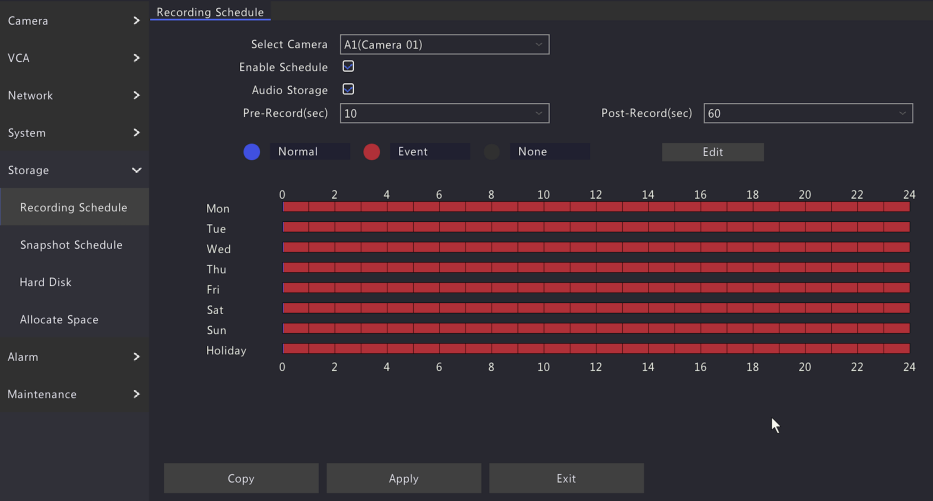Screen dimensions: 933x501
Task: Expand the Camera menu arrow
Action: point(136,21)
